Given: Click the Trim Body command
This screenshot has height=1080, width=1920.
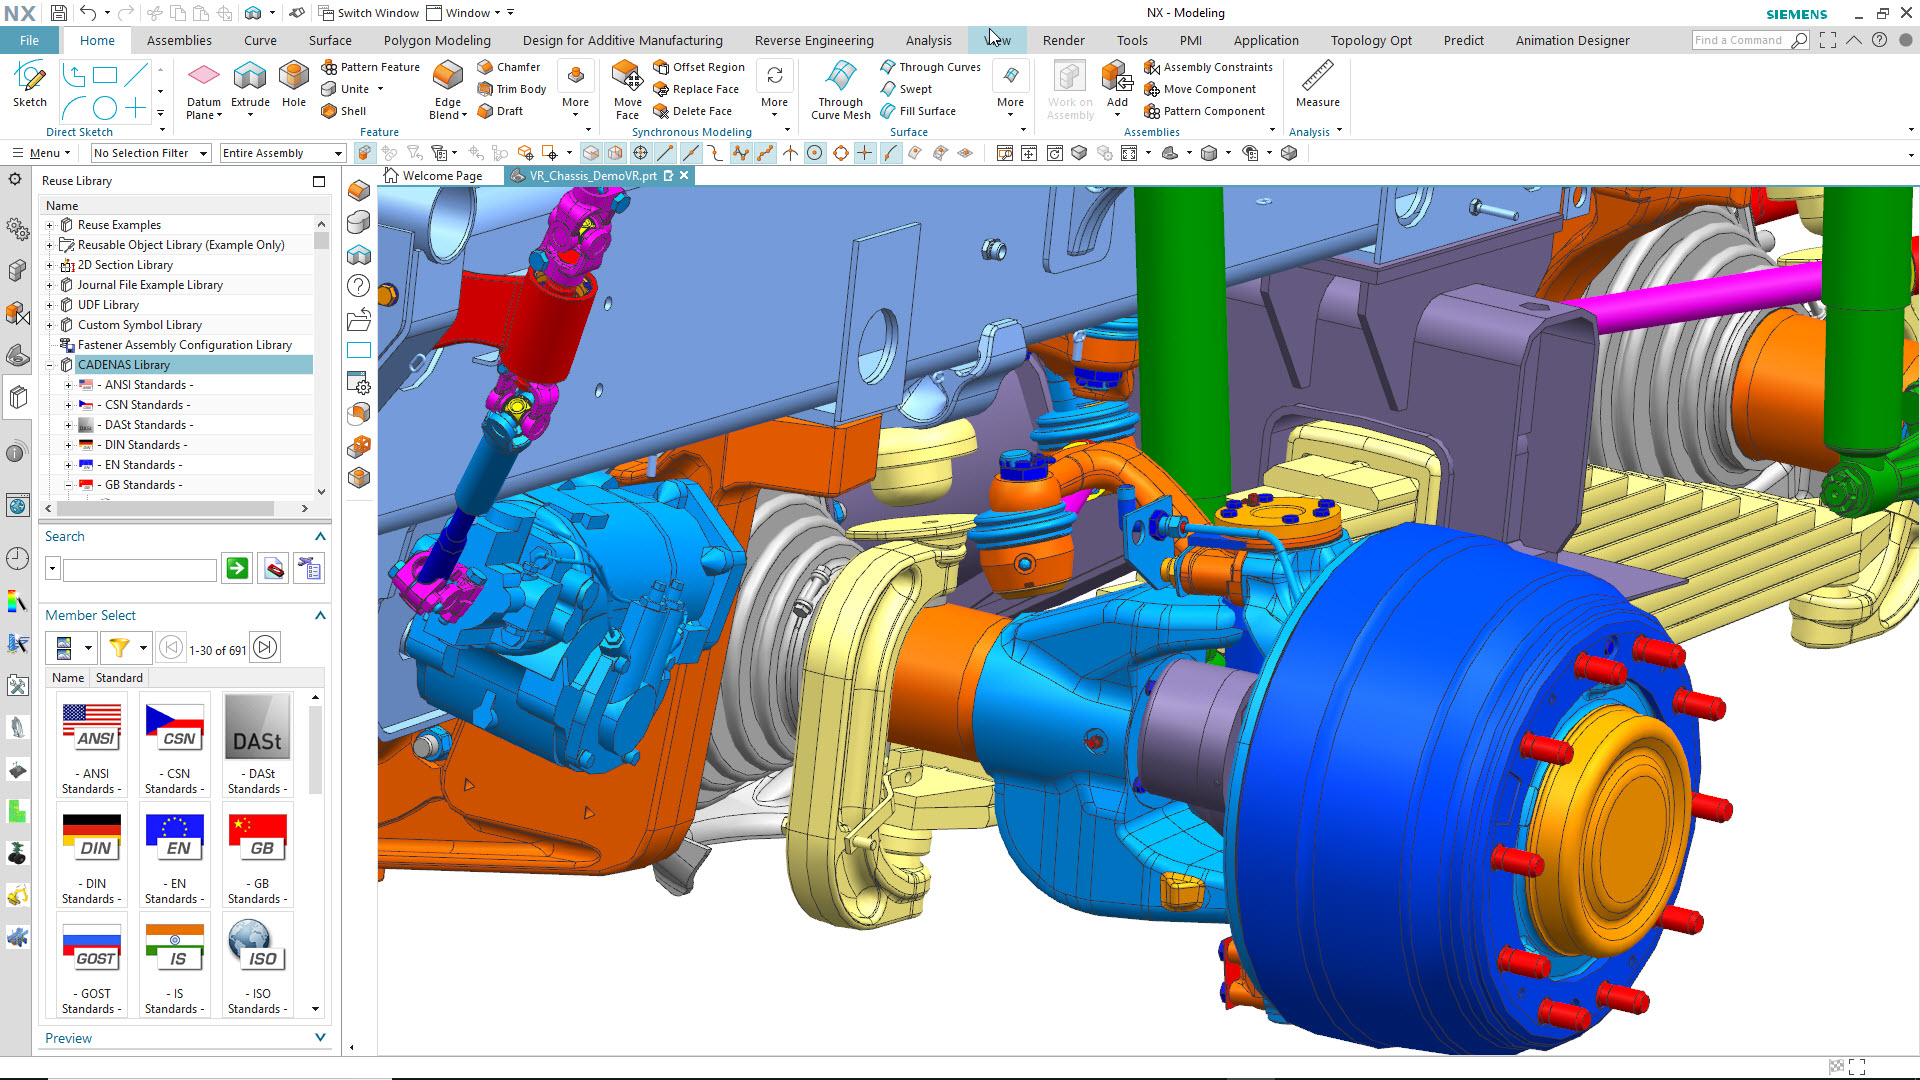Looking at the screenshot, I should click(511, 89).
